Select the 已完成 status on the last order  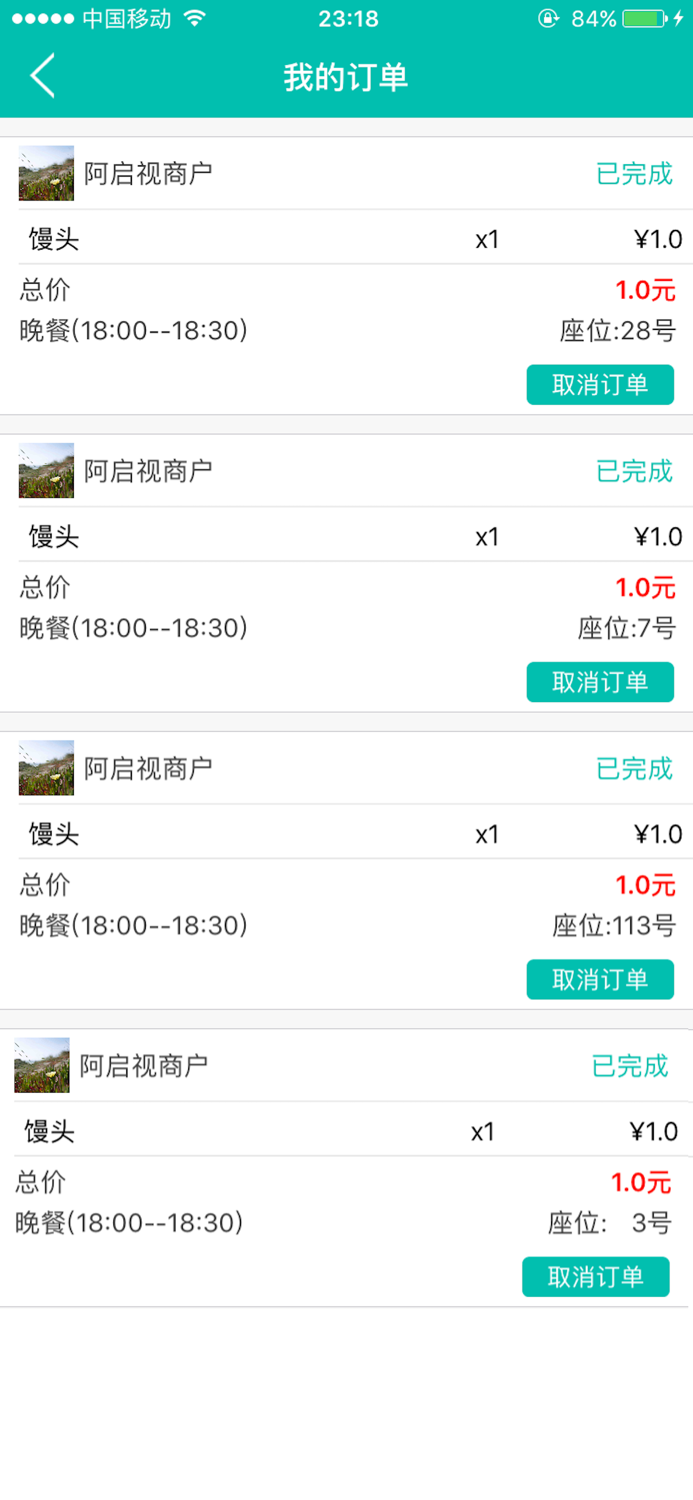[x=630, y=1066]
